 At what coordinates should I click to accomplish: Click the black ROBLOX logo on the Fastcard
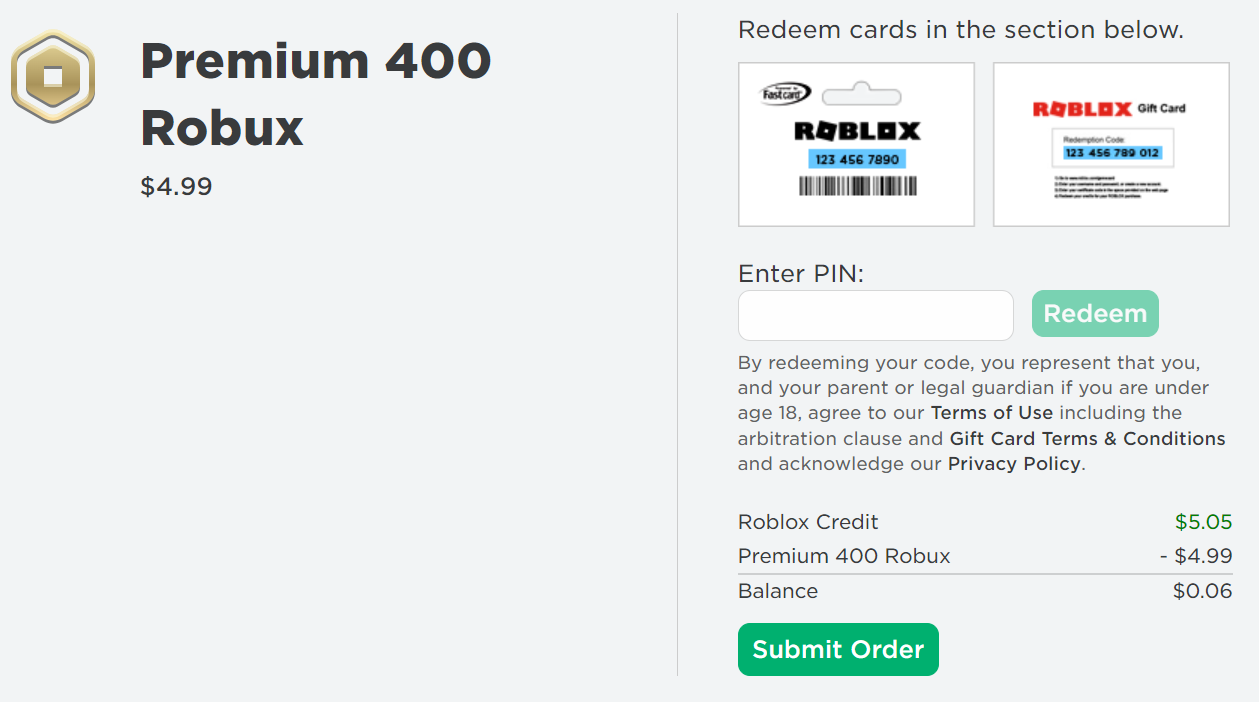pos(857,131)
